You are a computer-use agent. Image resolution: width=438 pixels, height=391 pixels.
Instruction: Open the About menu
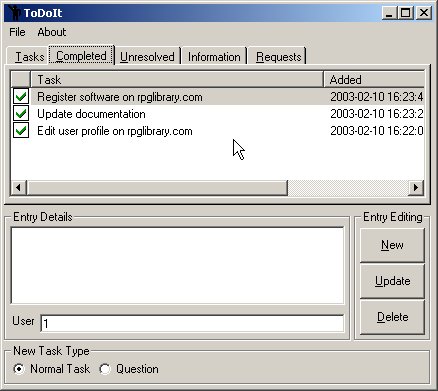pos(52,32)
